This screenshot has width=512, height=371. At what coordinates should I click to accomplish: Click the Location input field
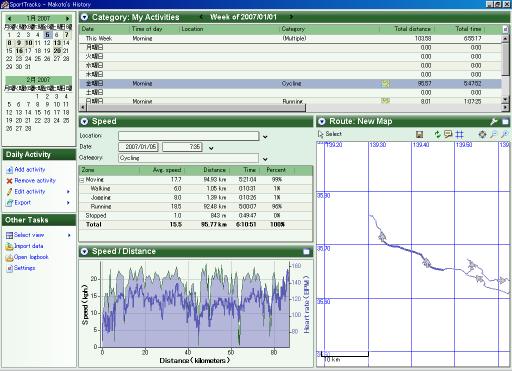pyautogui.click(x=188, y=136)
